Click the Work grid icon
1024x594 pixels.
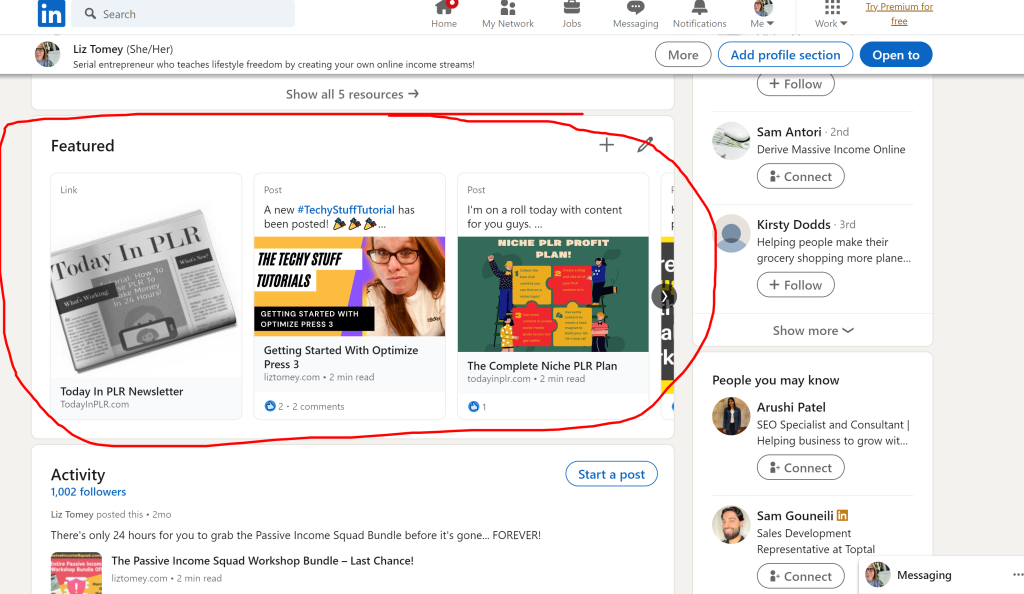point(832,7)
